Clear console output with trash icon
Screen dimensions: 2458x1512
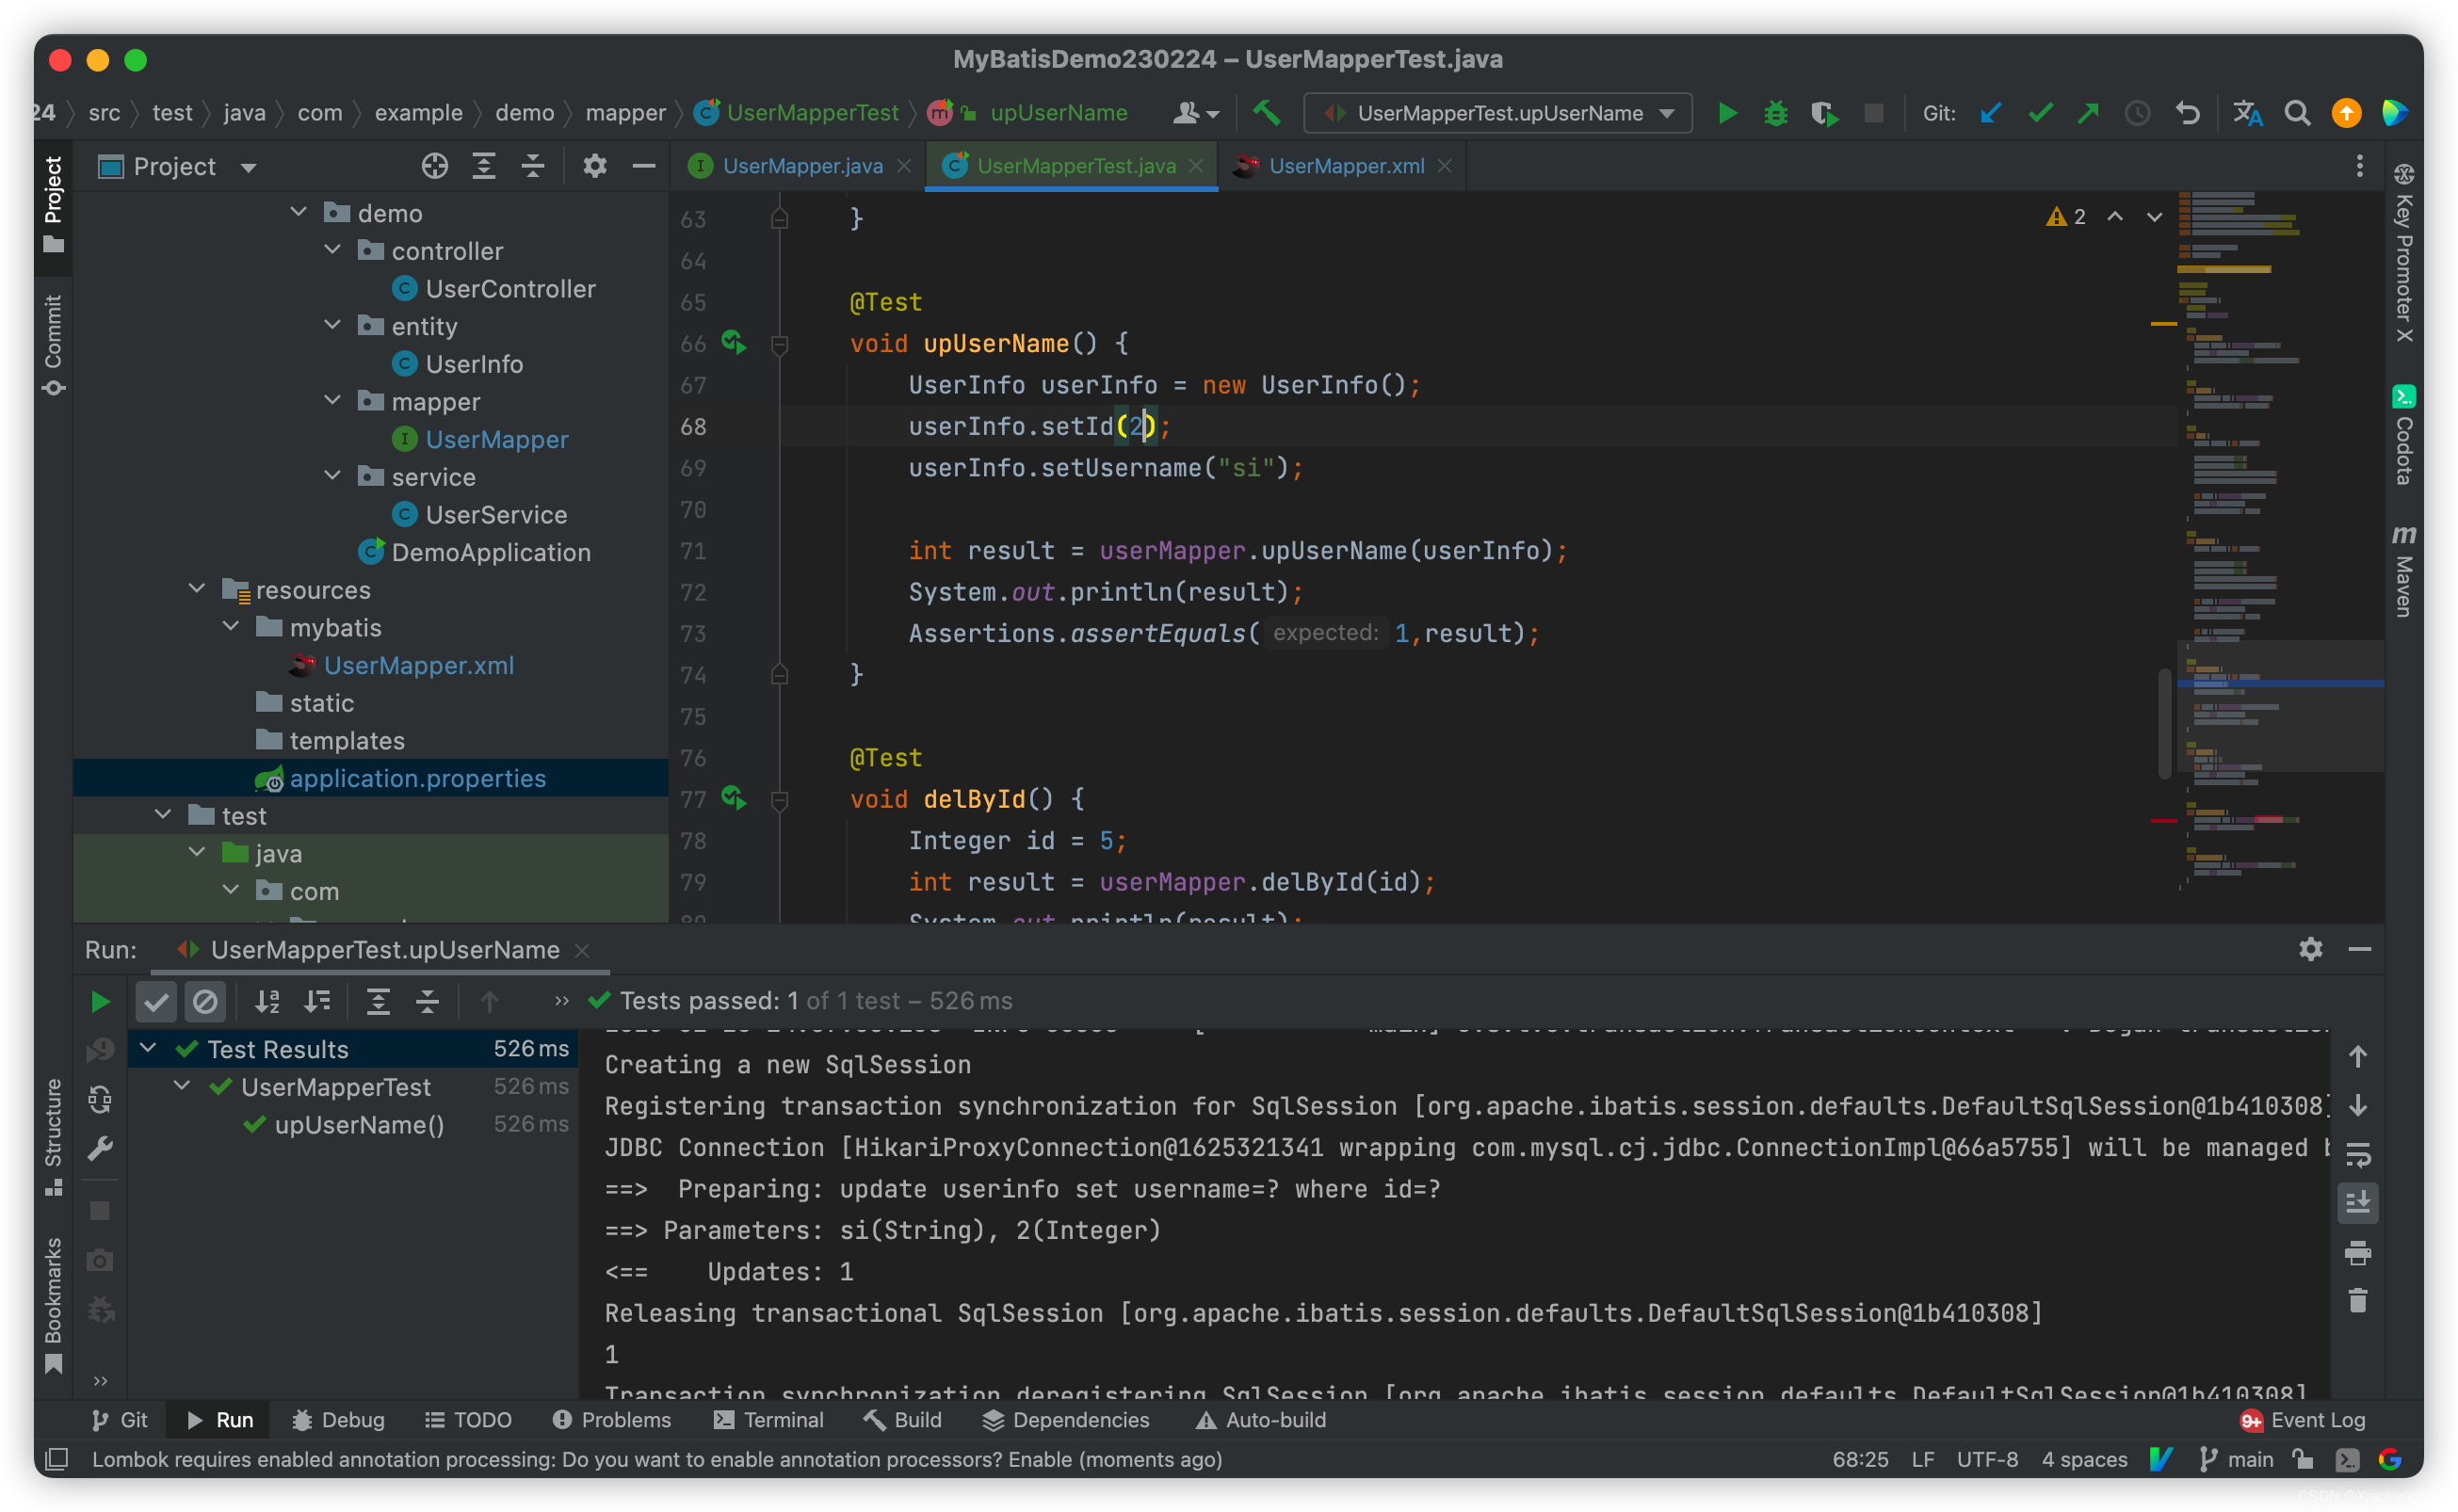tap(2357, 1300)
